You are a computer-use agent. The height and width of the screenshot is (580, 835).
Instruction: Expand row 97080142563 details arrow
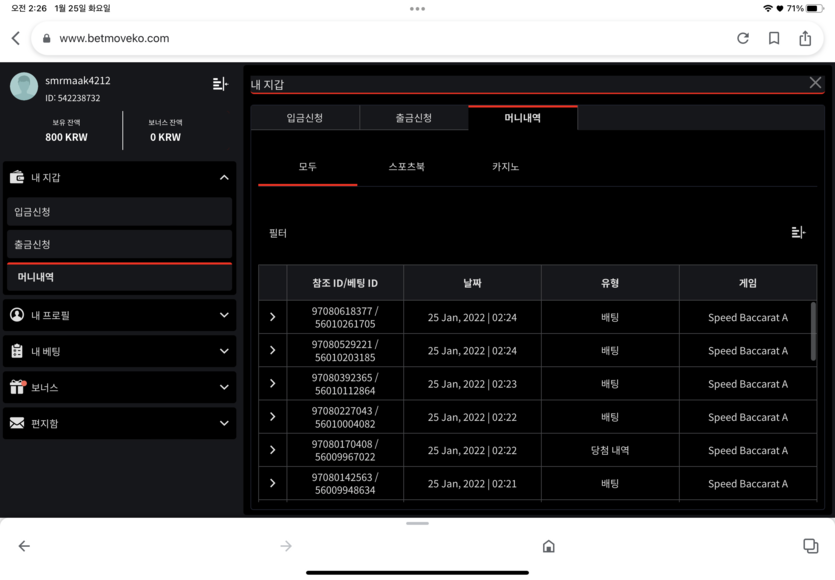[x=273, y=484]
